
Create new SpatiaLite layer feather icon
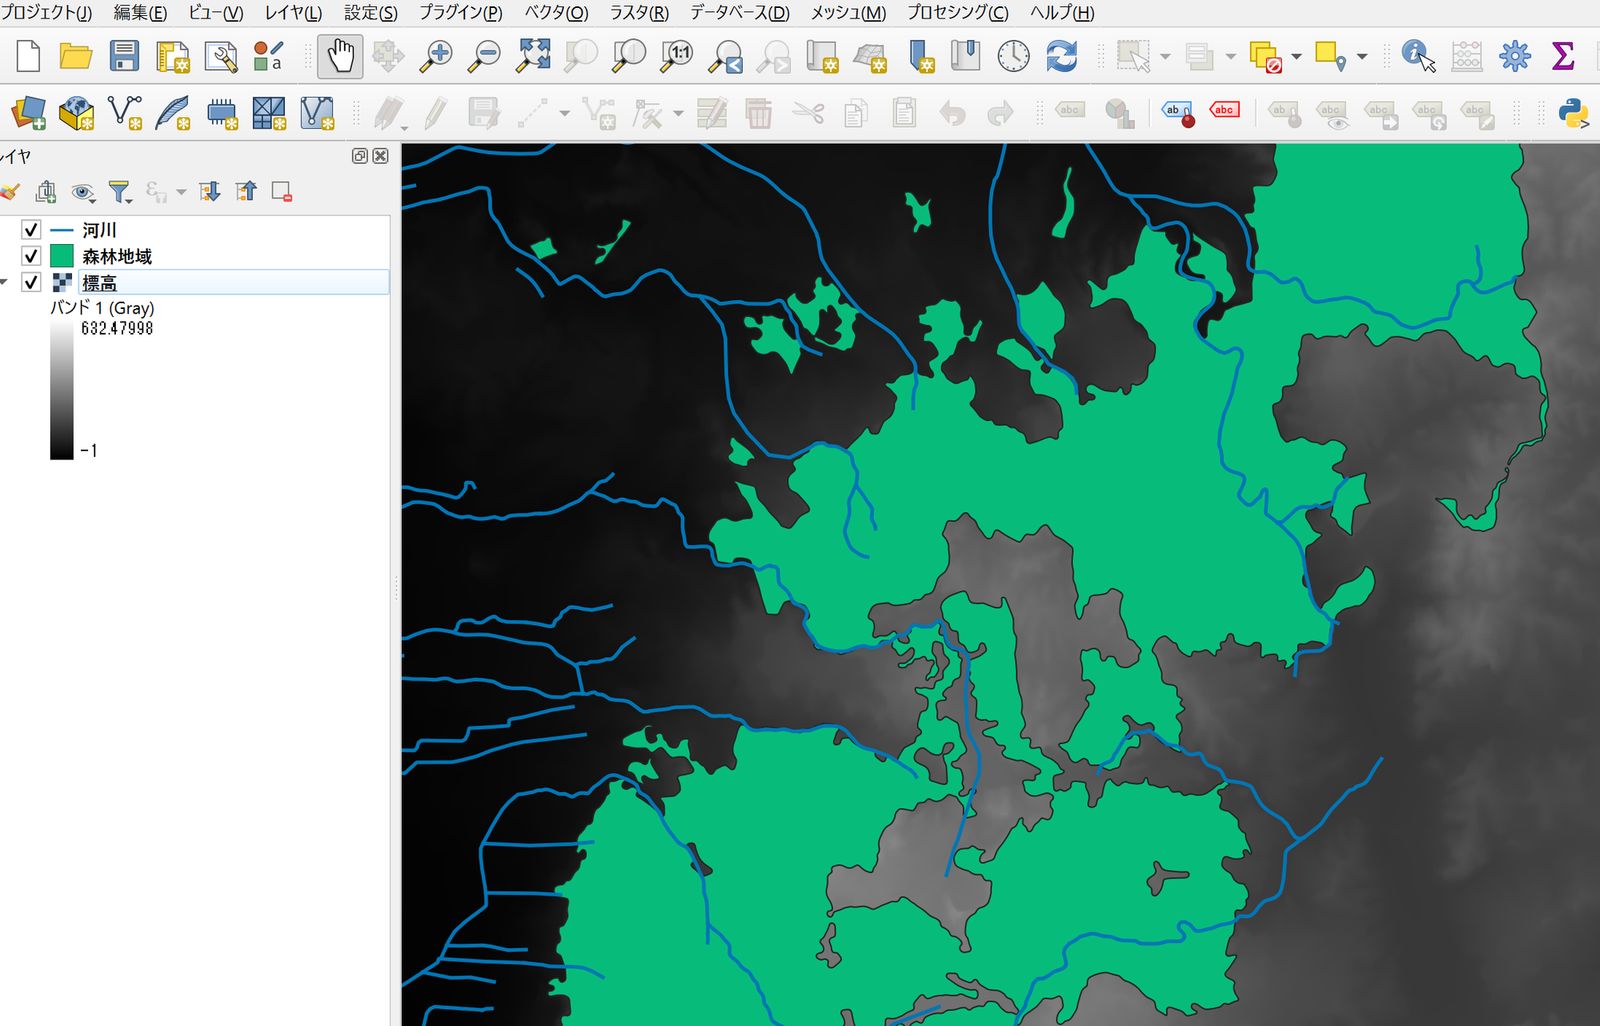tap(172, 113)
